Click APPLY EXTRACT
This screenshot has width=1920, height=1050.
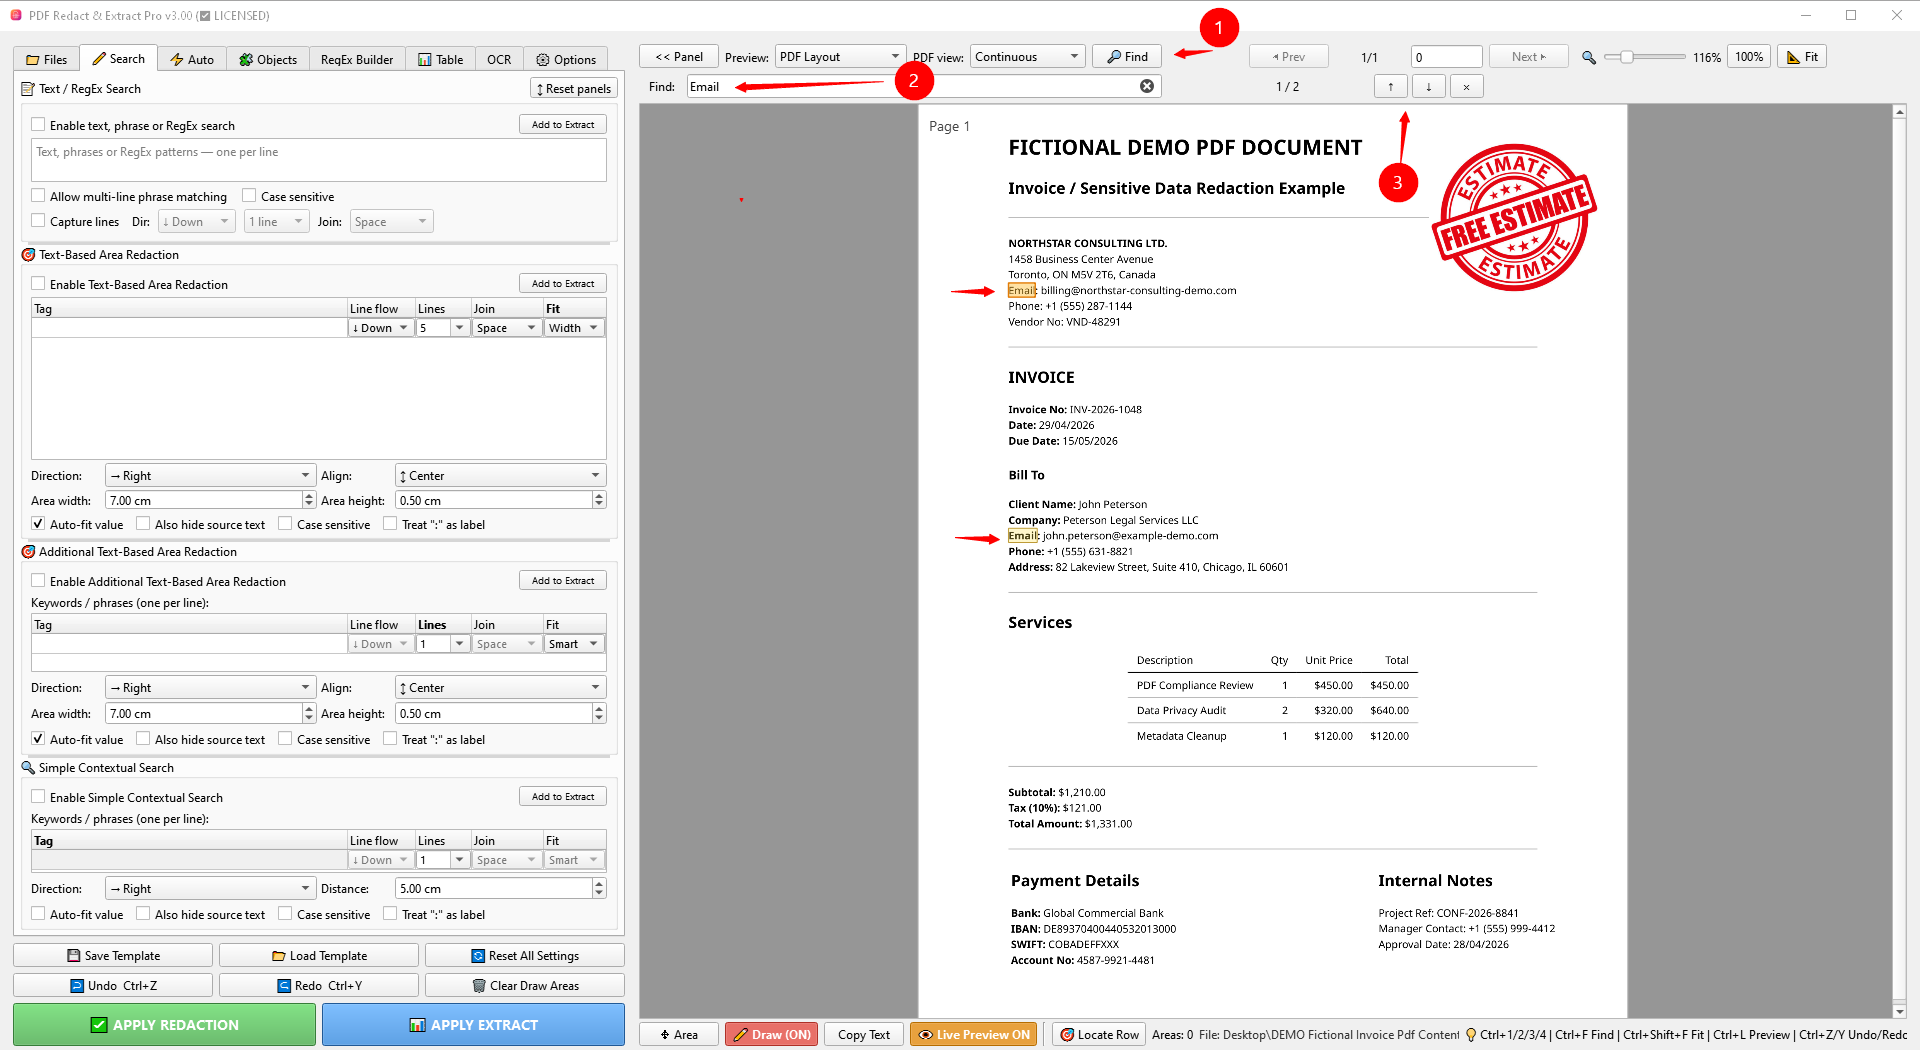tap(473, 1025)
